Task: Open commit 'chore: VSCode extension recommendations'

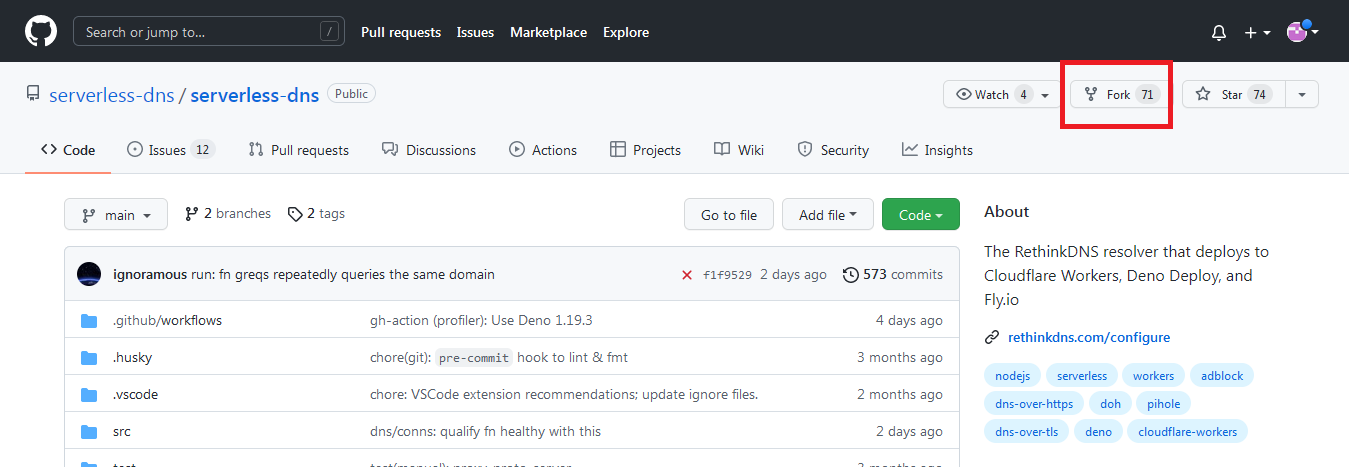Action: 564,394
